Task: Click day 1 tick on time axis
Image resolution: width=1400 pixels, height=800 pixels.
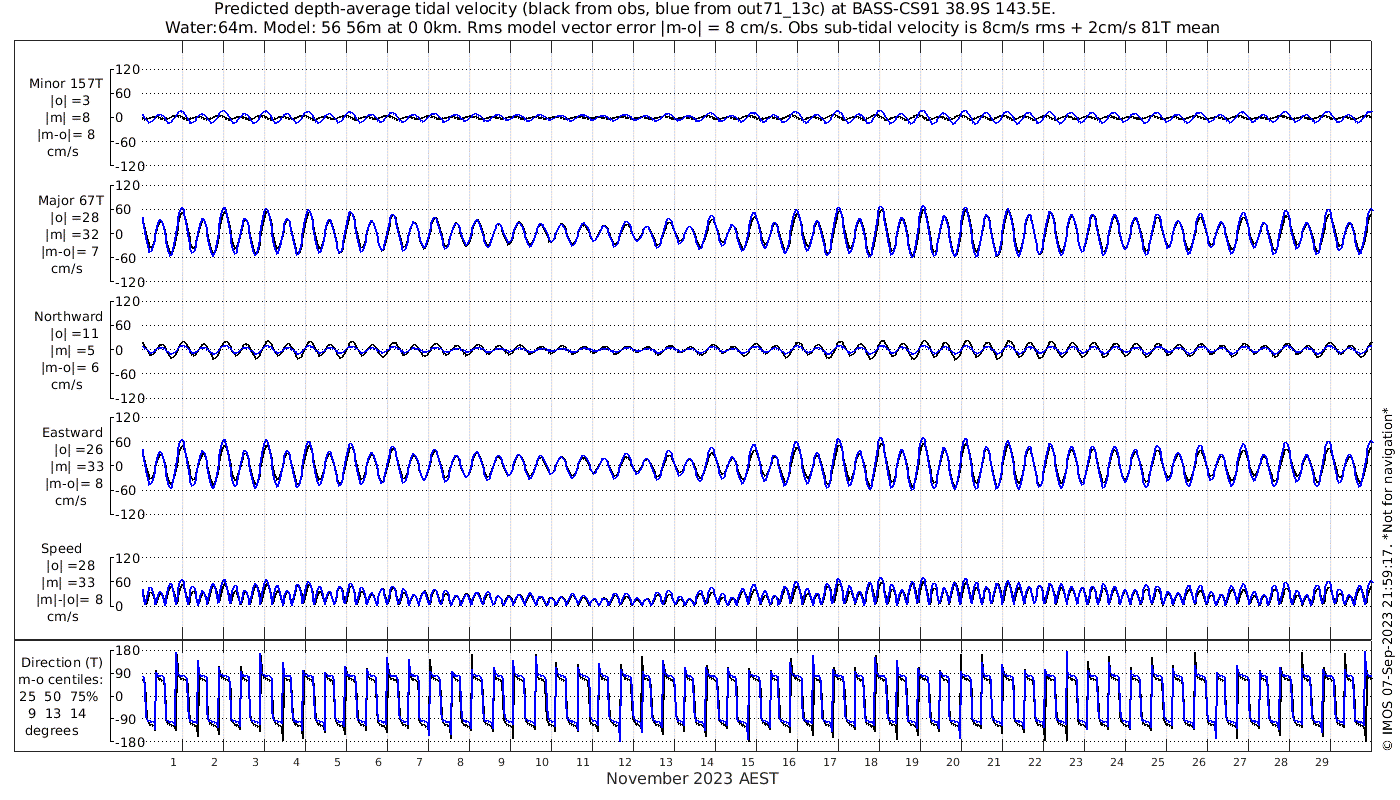Action: (x=174, y=762)
